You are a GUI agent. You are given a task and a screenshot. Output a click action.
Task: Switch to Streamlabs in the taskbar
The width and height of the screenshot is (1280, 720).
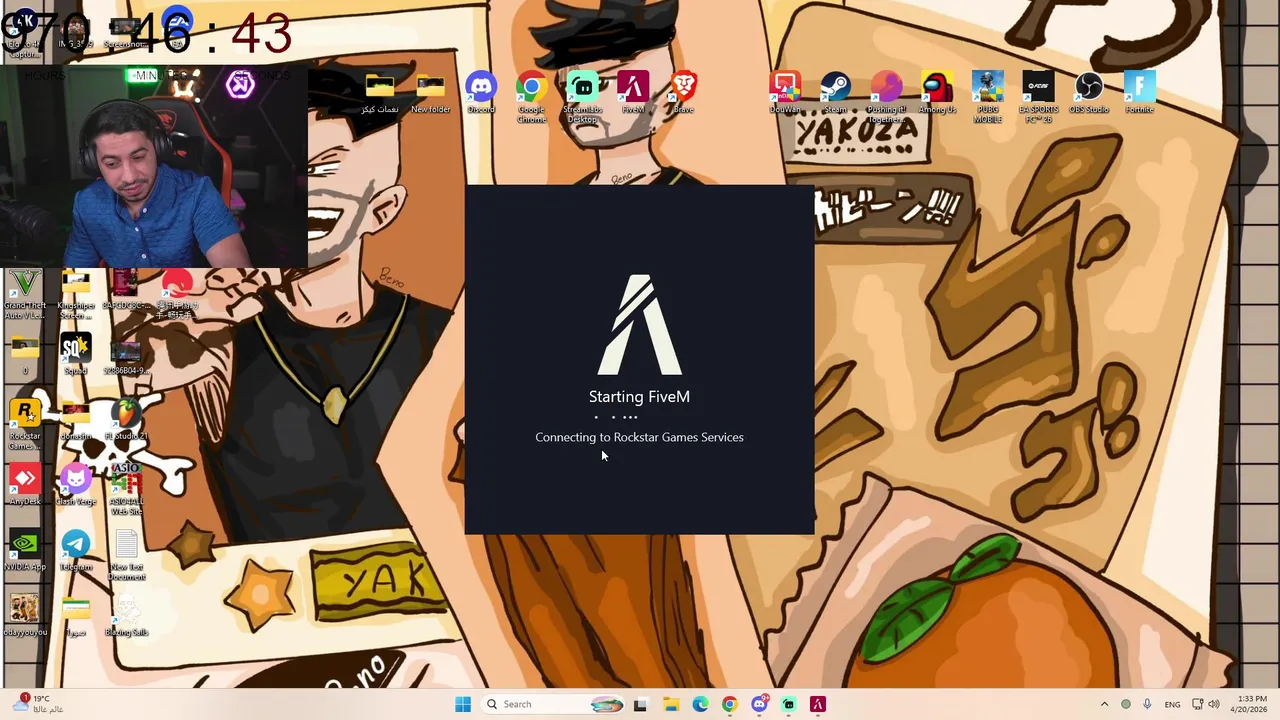788,704
